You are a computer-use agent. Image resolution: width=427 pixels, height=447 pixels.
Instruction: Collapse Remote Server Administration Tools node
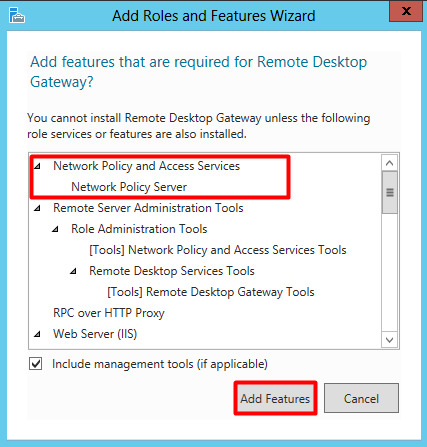coord(37,208)
